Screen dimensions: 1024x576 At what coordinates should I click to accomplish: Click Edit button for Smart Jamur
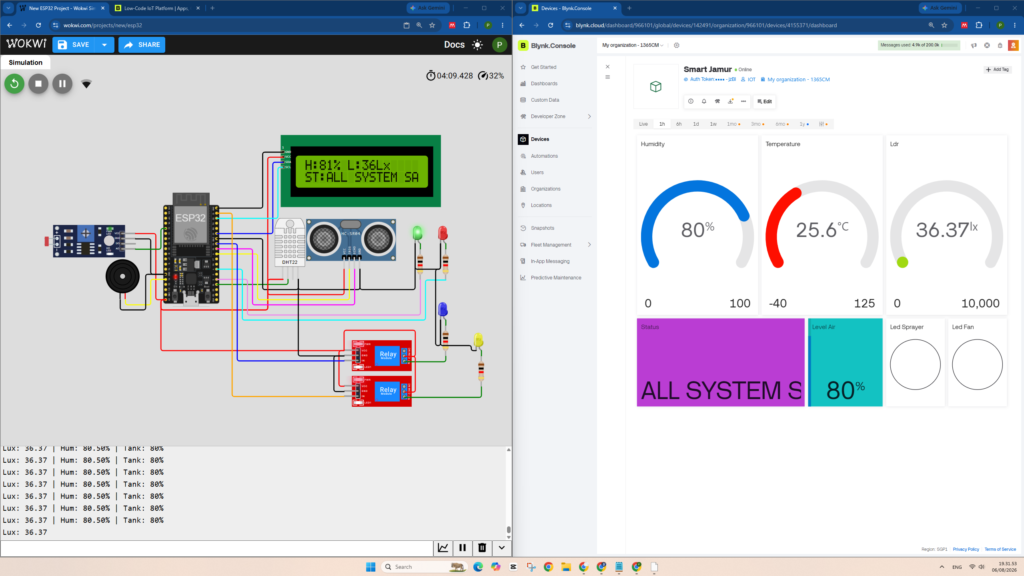click(765, 101)
